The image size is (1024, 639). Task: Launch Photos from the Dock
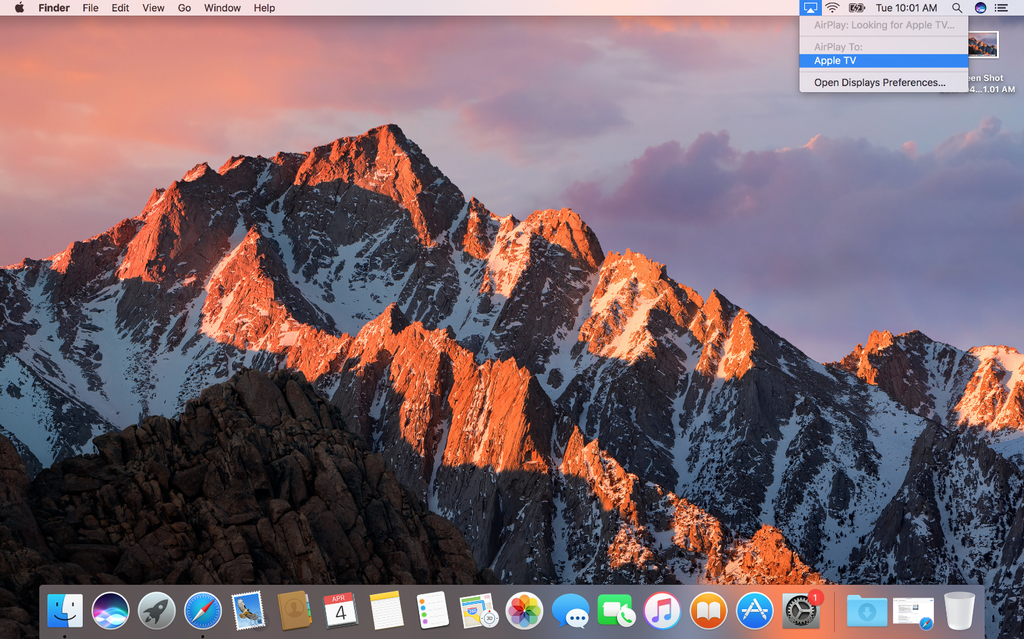point(525,611)
